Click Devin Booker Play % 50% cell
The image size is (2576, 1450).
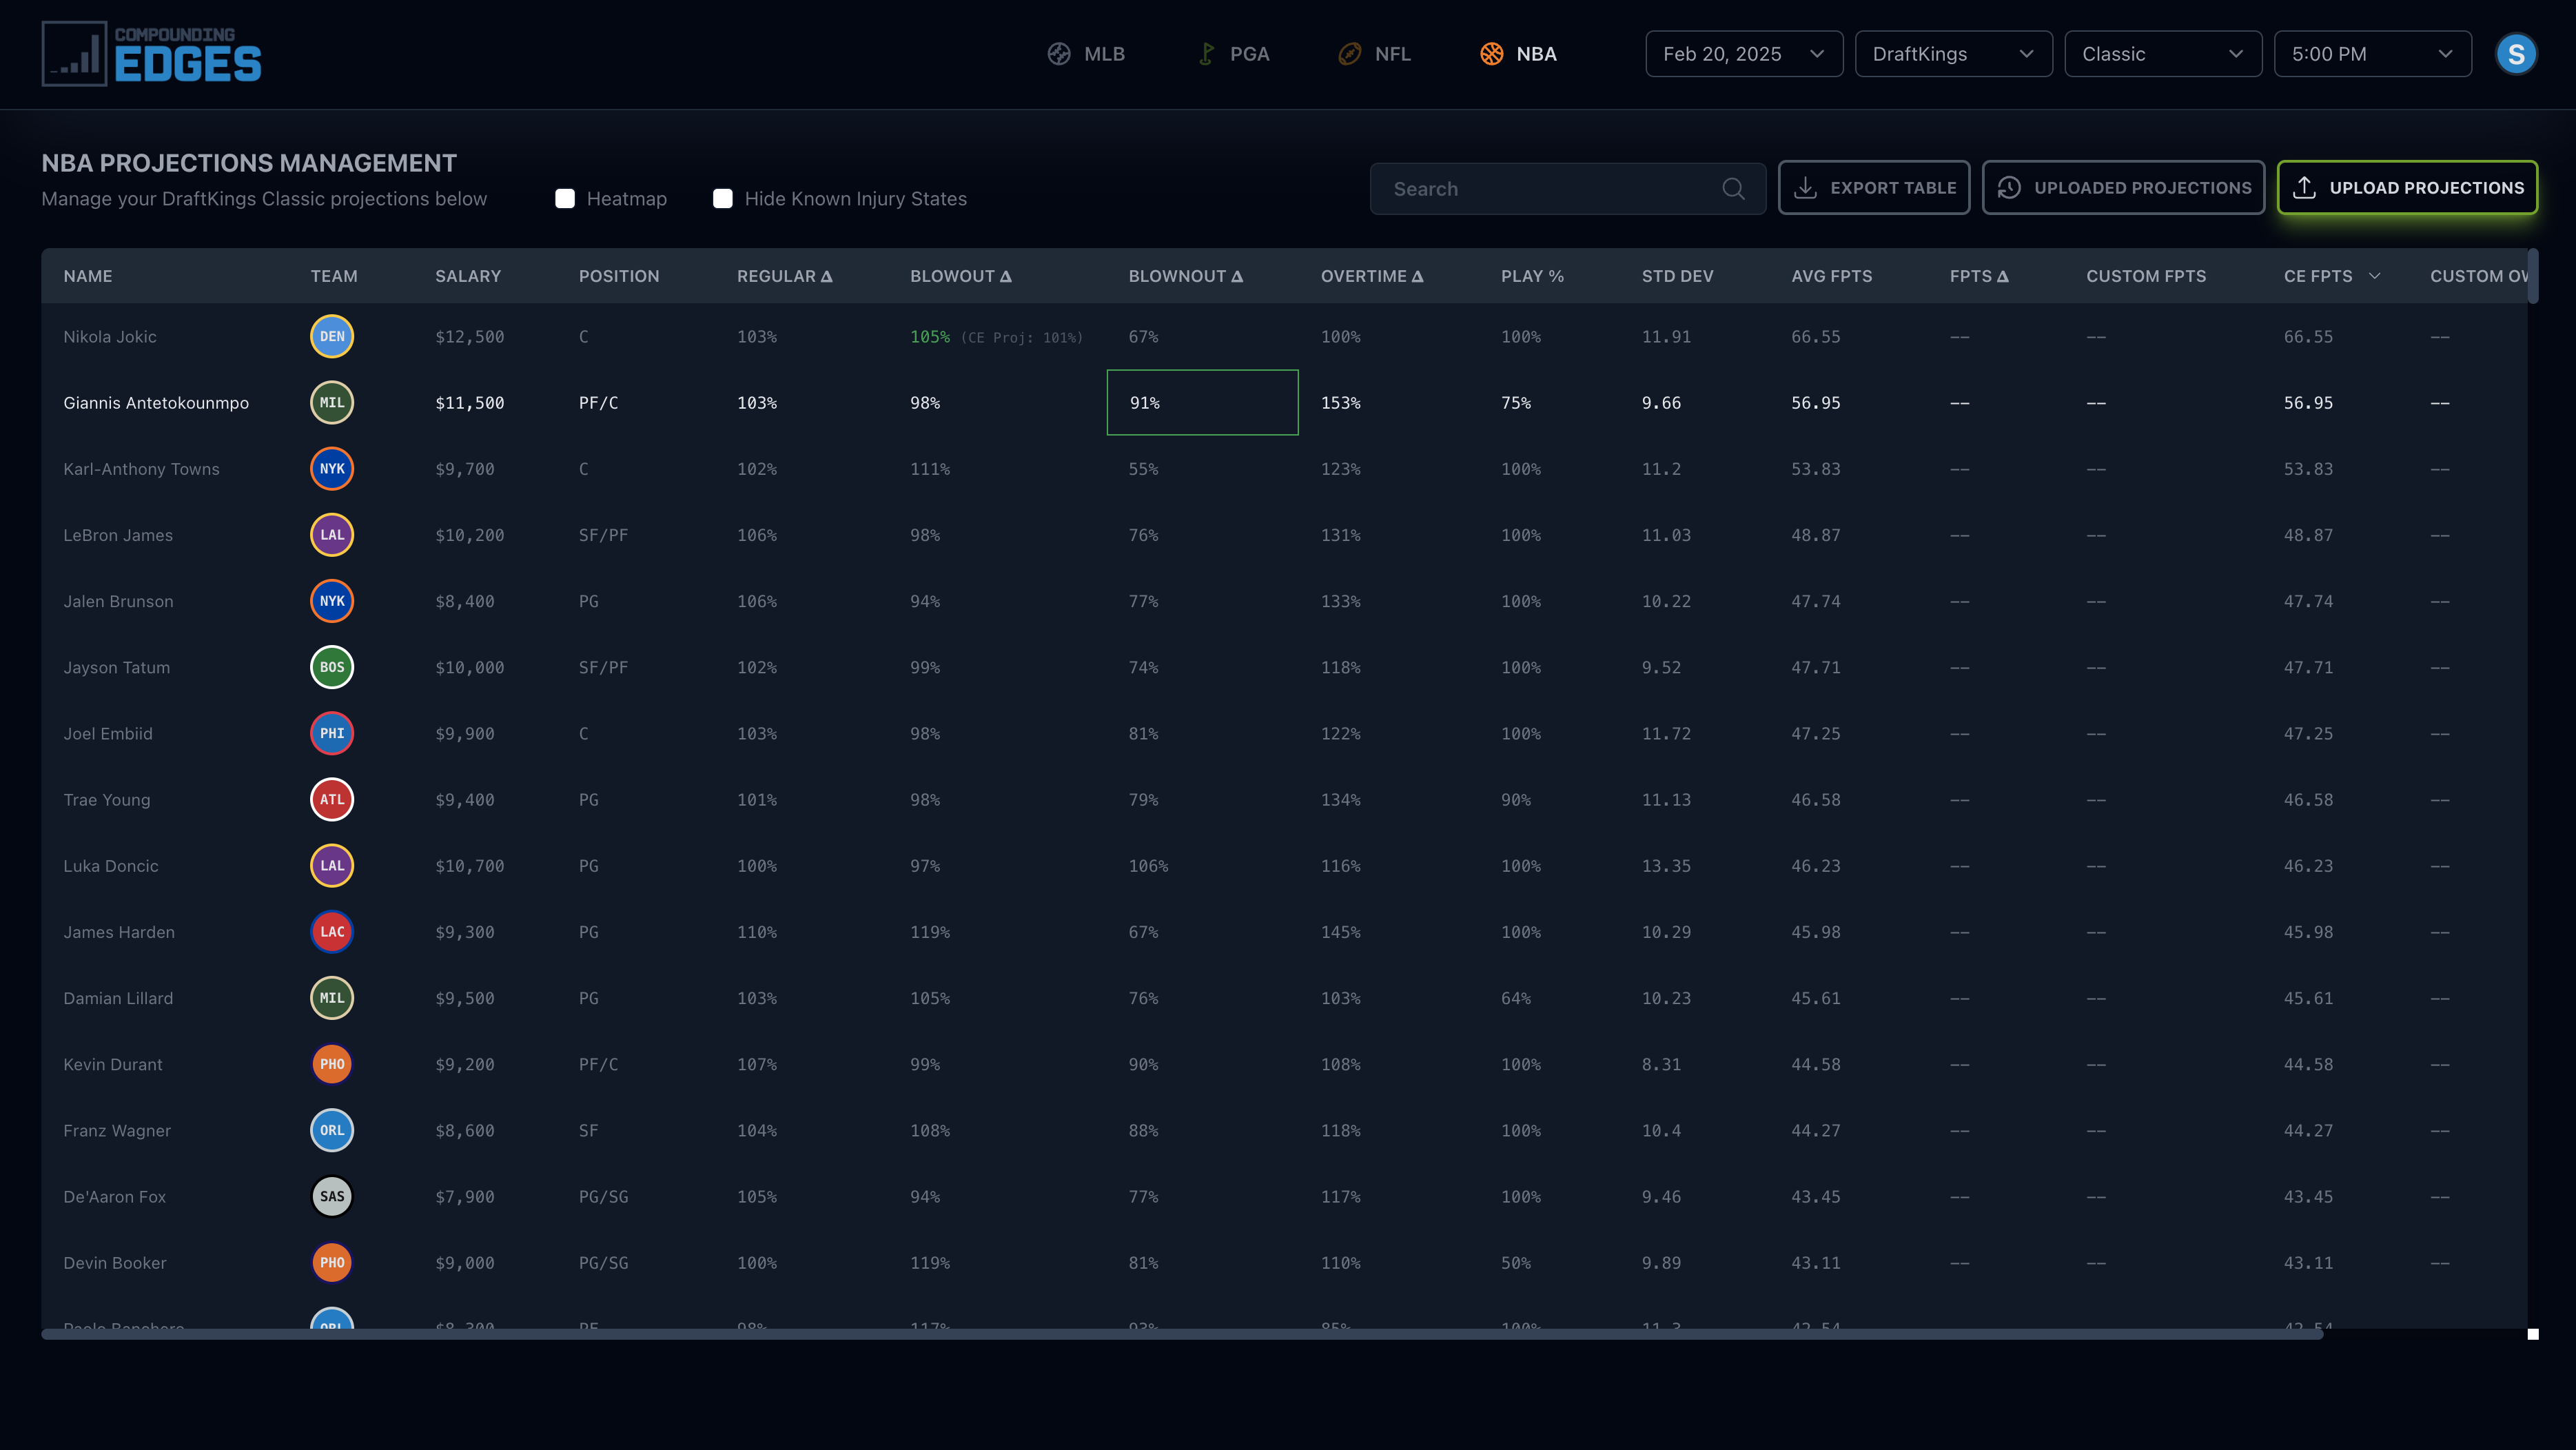1516,1262
